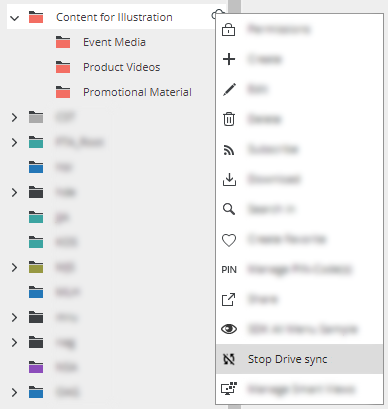Click the trash can Delete icon

[229, 119]
